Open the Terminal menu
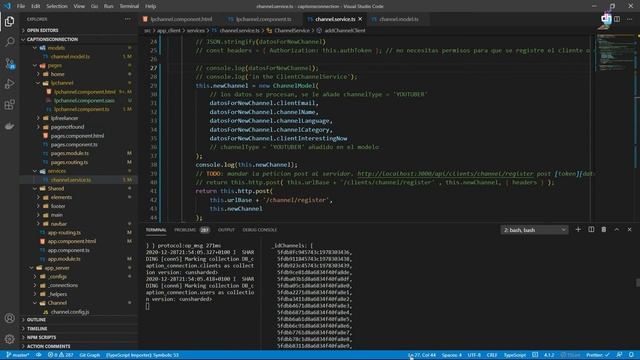640x360 pixels. [x=129, y=6]
